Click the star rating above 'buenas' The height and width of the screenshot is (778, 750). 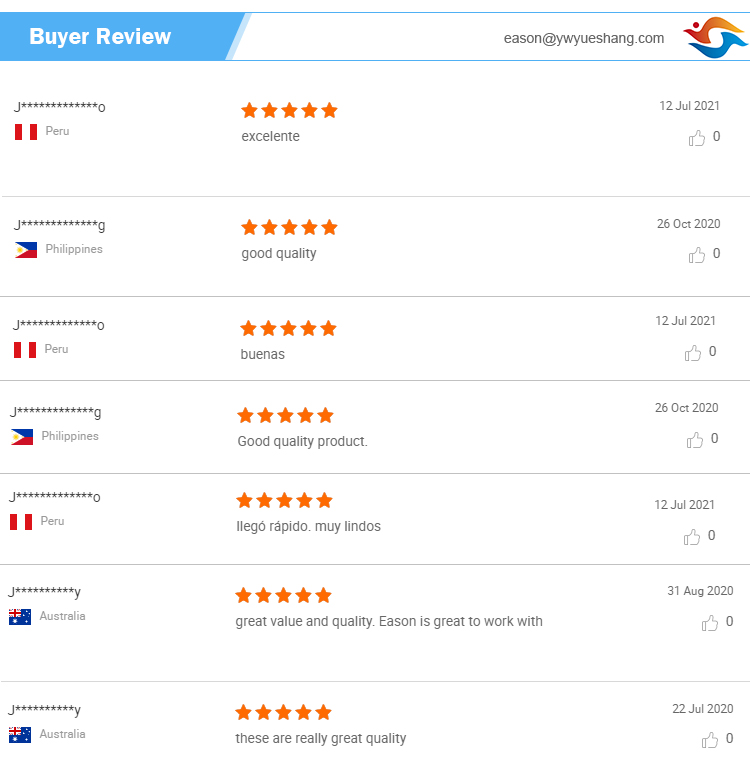coord(288,328)
